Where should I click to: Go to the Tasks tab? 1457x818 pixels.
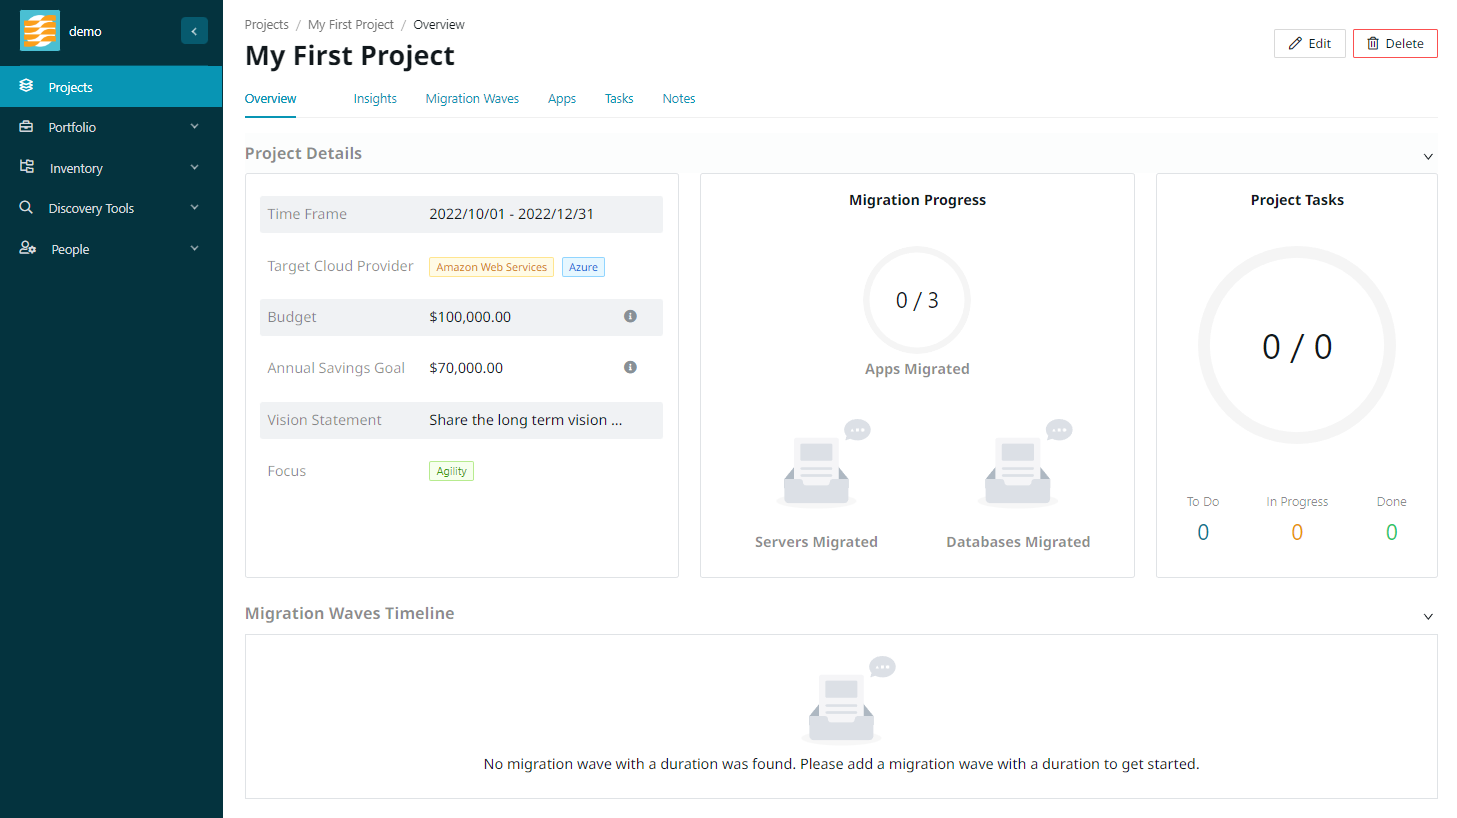(619, 99)
